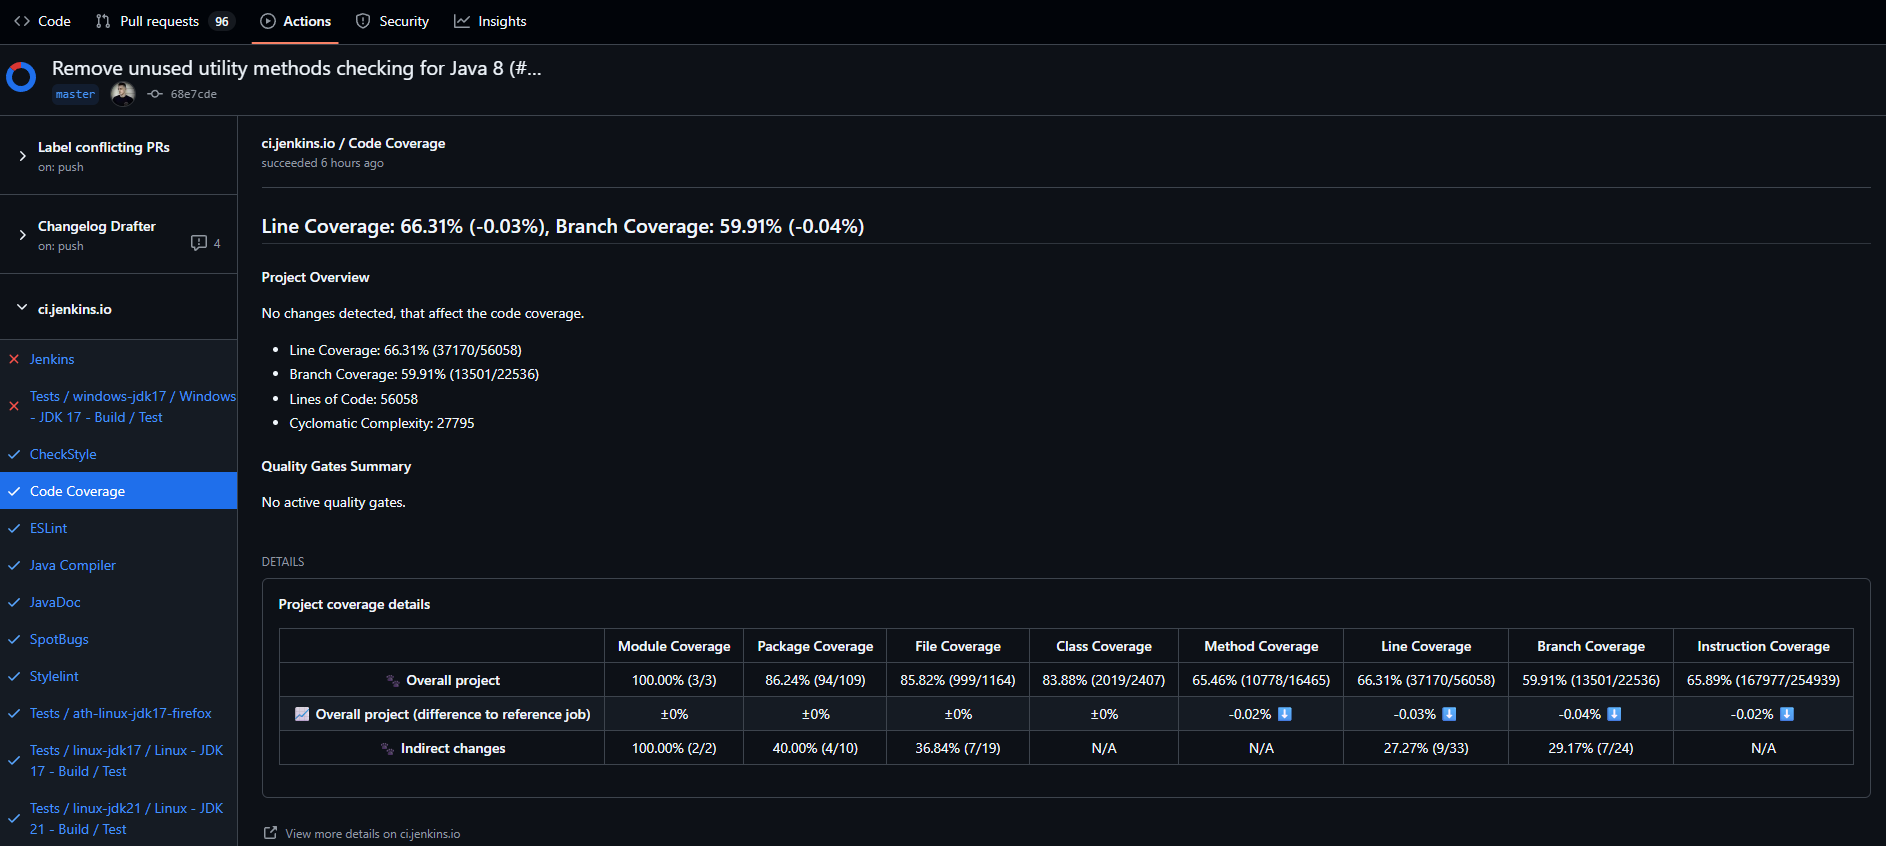
Task: Click the cell 86.24% (94/109)
Action: [815, 680]
